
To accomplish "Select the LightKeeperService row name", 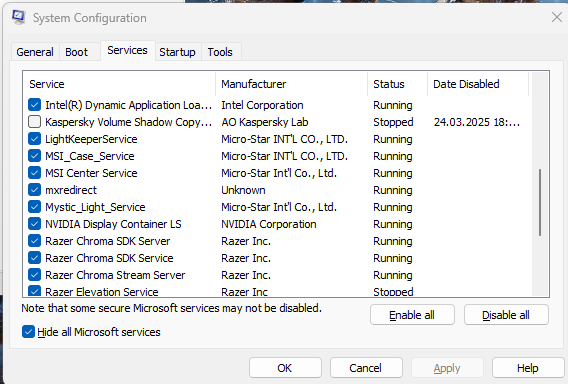I will point(91,139).
